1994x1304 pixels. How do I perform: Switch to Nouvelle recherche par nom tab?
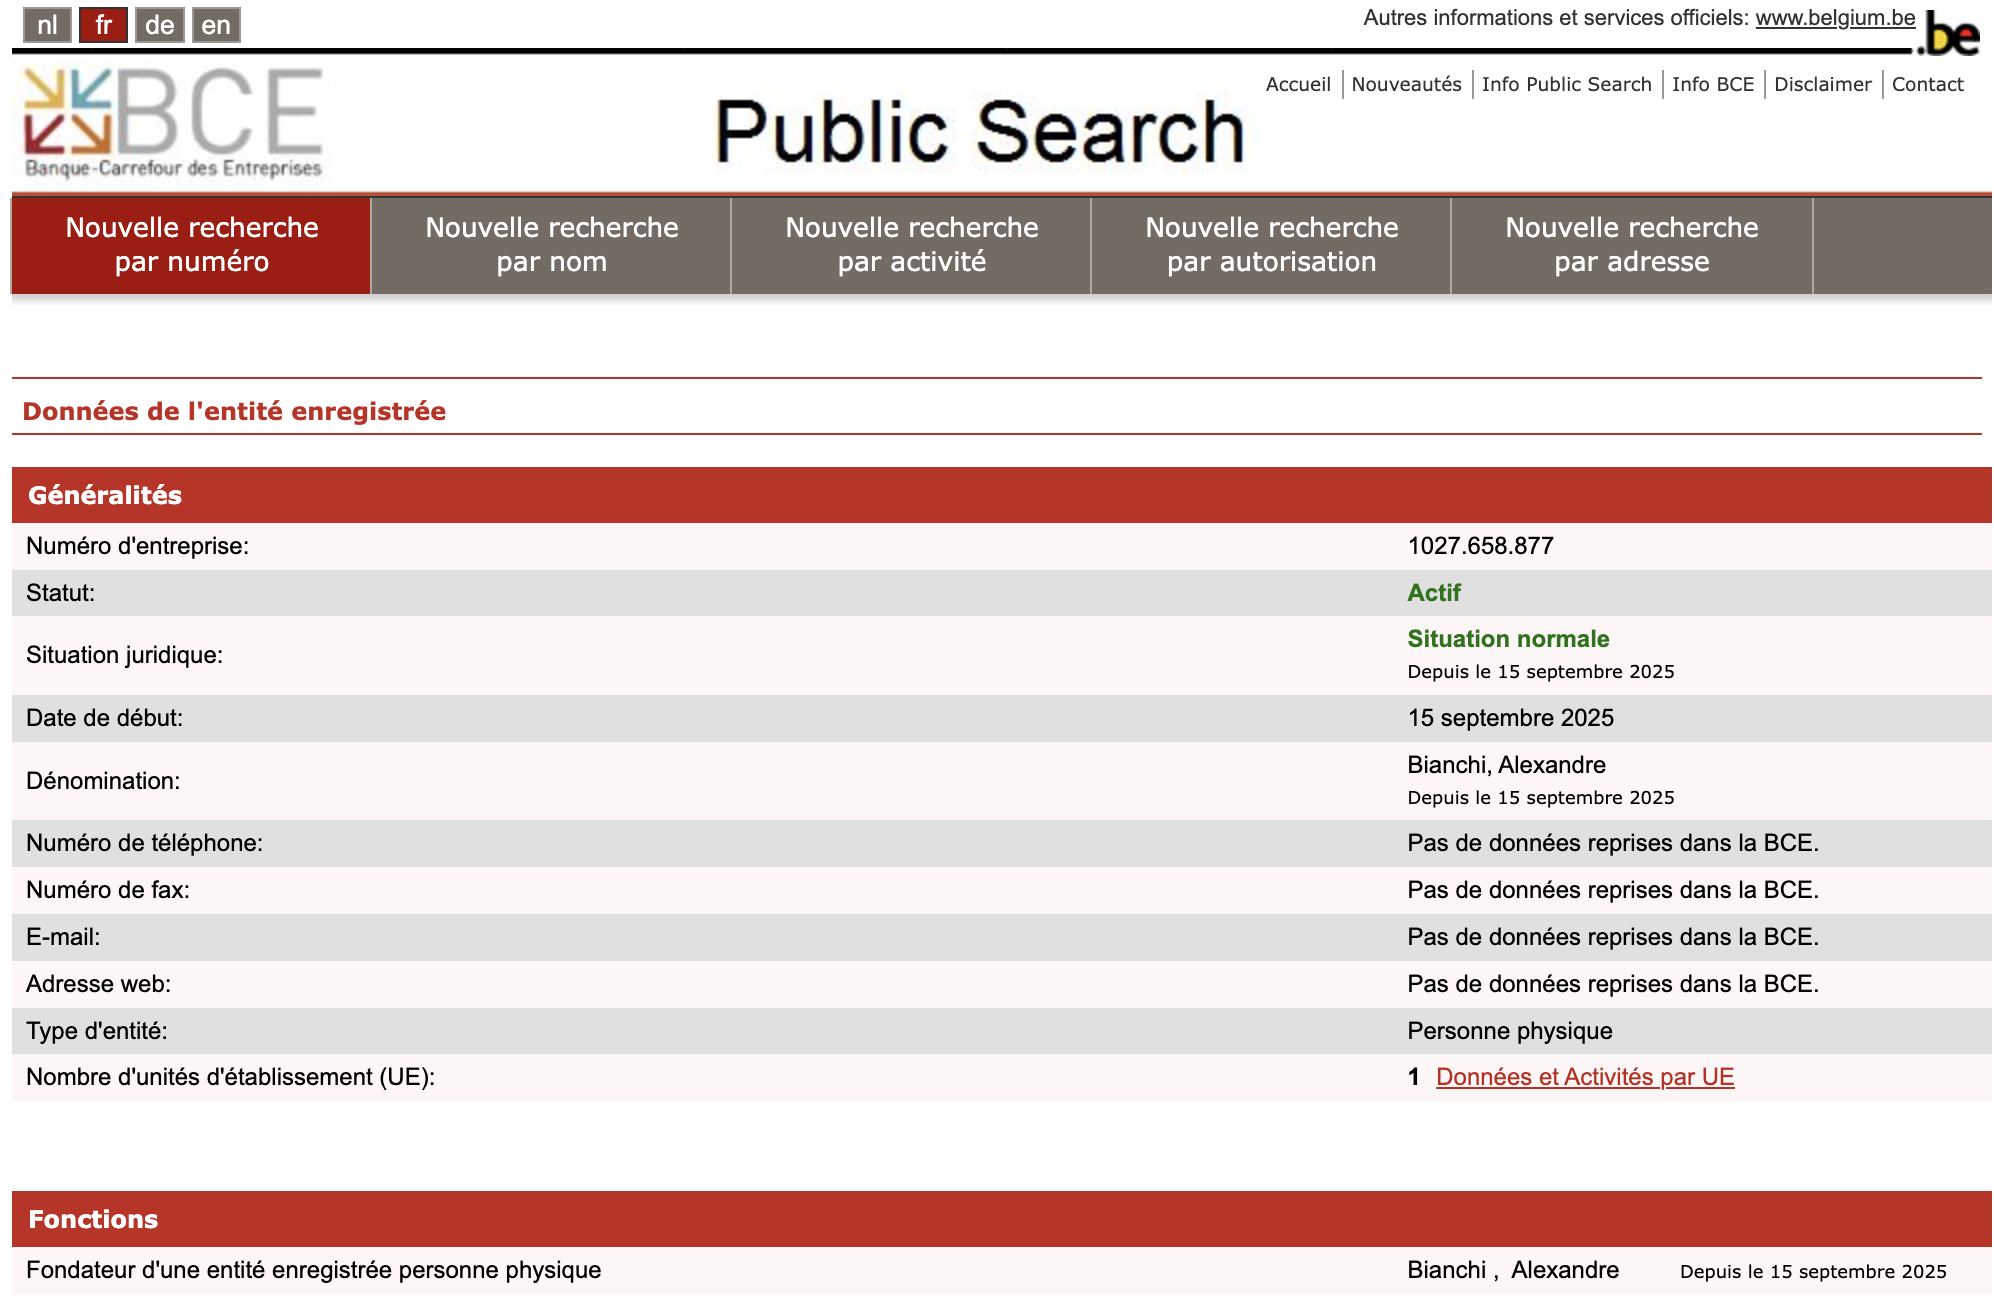click(550, 245)
